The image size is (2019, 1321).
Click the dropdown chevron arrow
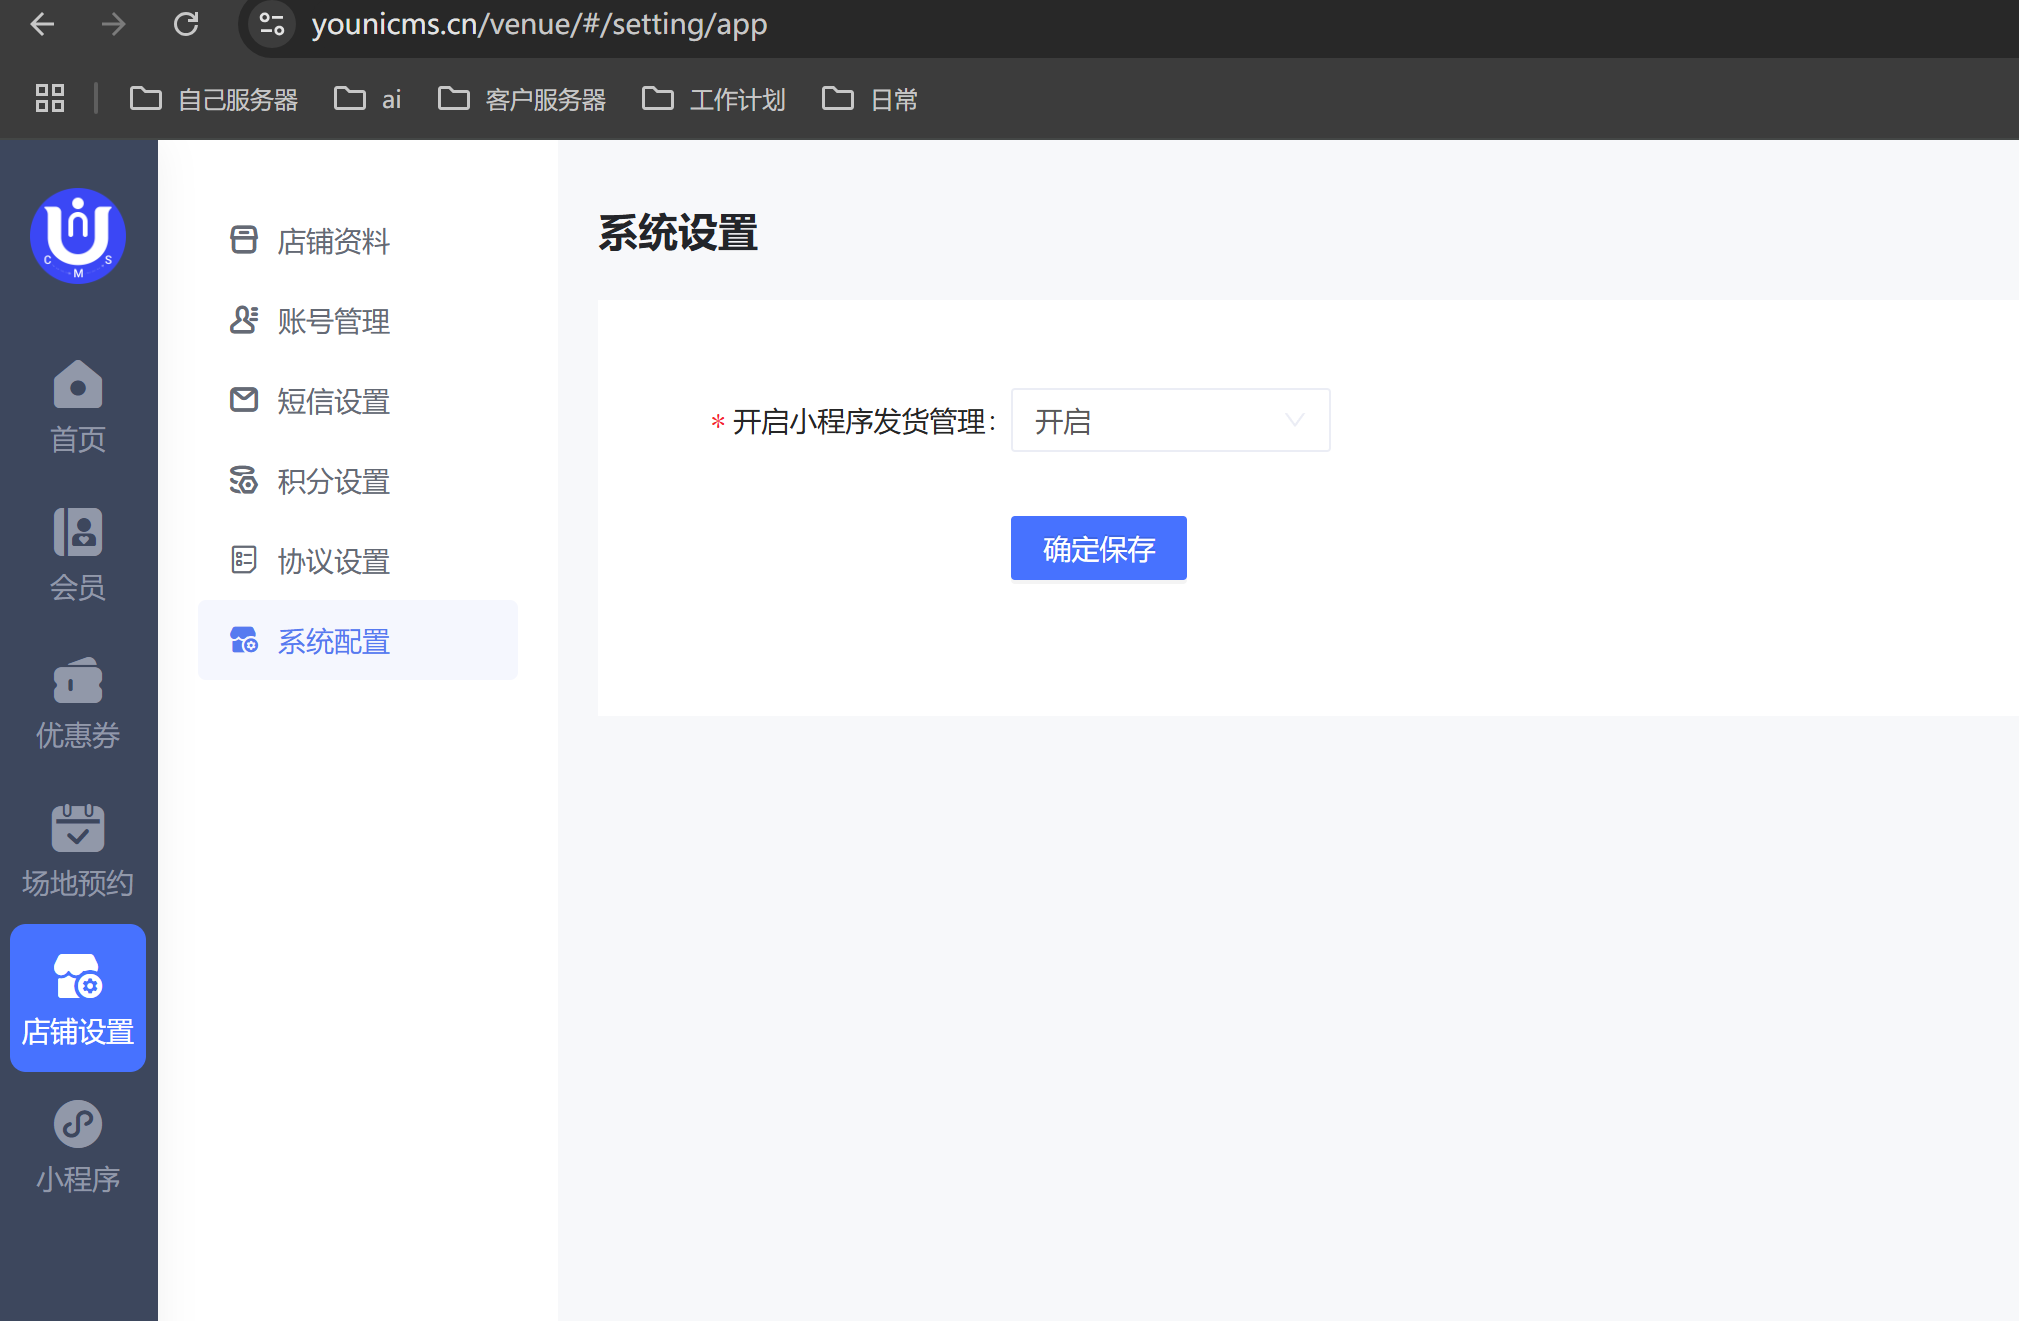[x=1294, y=420]
